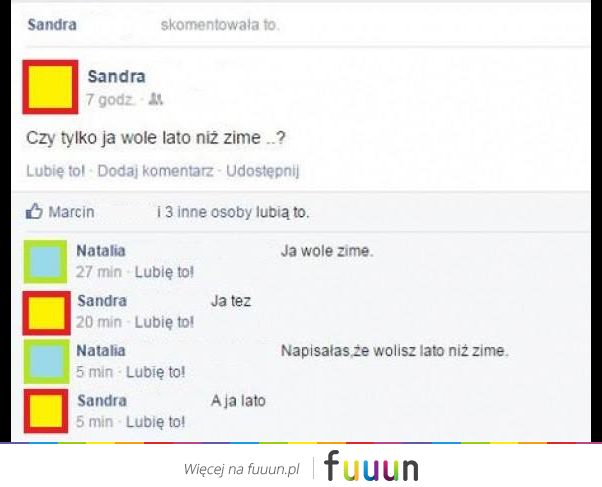
Task: Click the fuuun logo at the bottom
Action: (371, 466)
